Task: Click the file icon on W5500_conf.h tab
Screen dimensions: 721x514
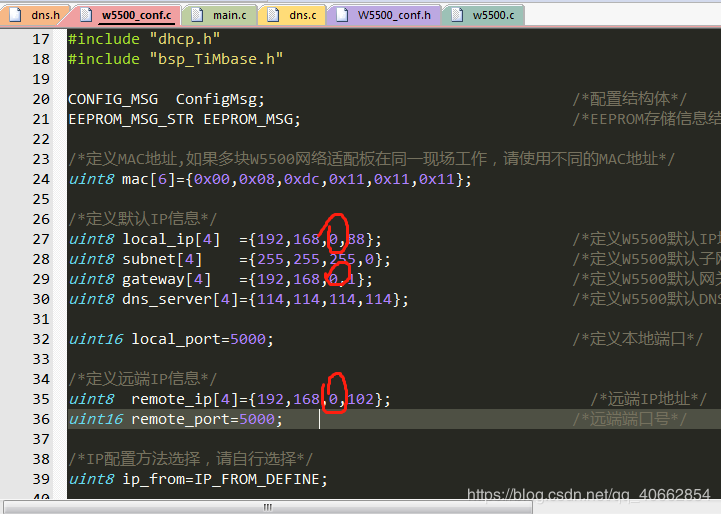Action: point(342,15)
